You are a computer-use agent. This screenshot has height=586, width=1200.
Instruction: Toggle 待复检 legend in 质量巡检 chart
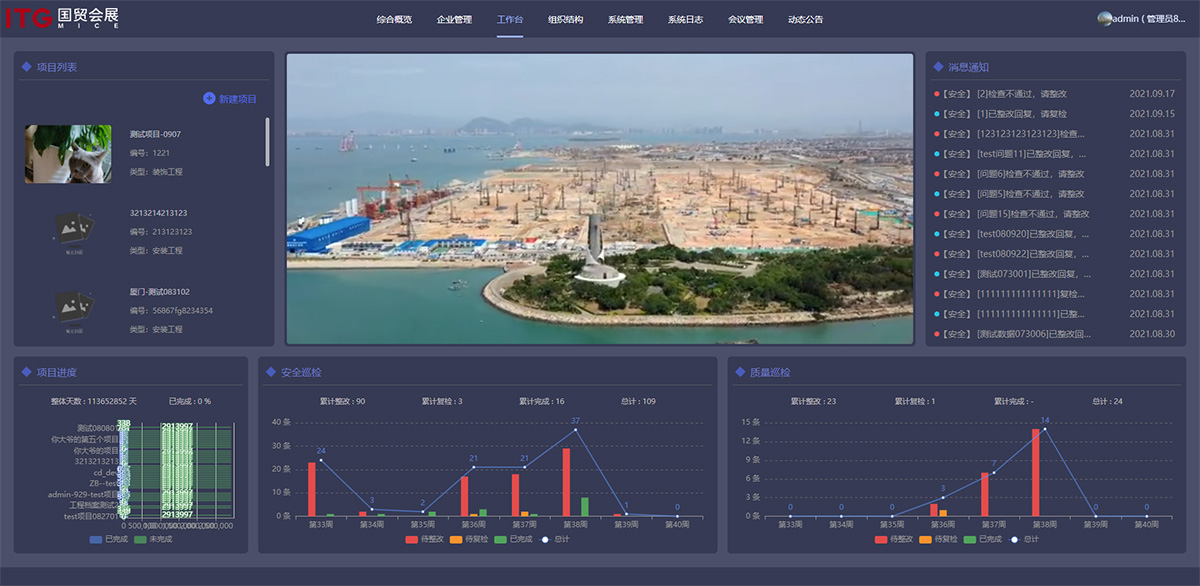point(937,539)
